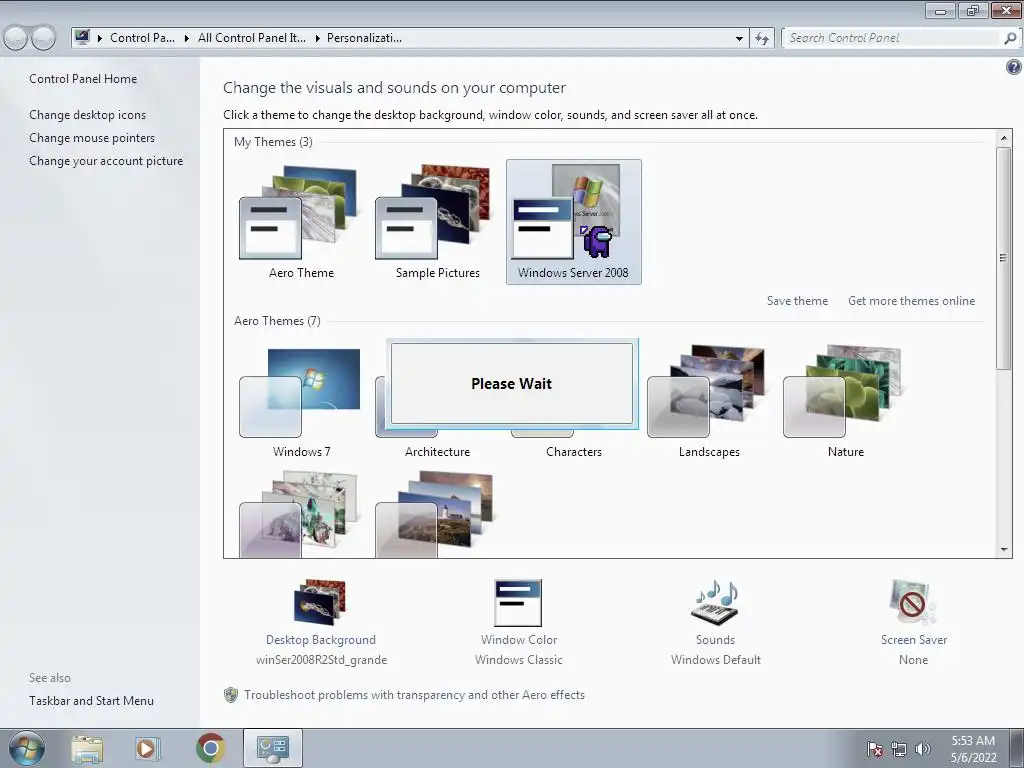Screen dimensions: 1024x768
Task: Pick the Landscapes theme
Action: coord(707,391)
